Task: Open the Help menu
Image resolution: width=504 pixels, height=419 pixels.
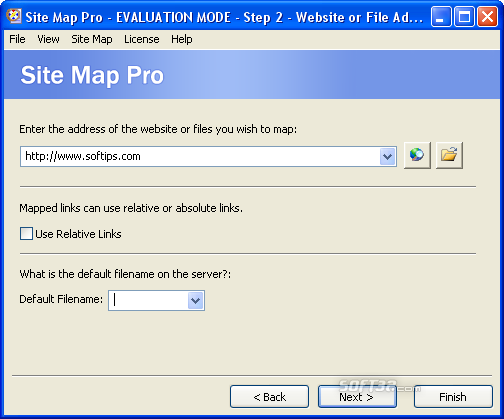Action: pyautogui.click(x=182, y=39)
